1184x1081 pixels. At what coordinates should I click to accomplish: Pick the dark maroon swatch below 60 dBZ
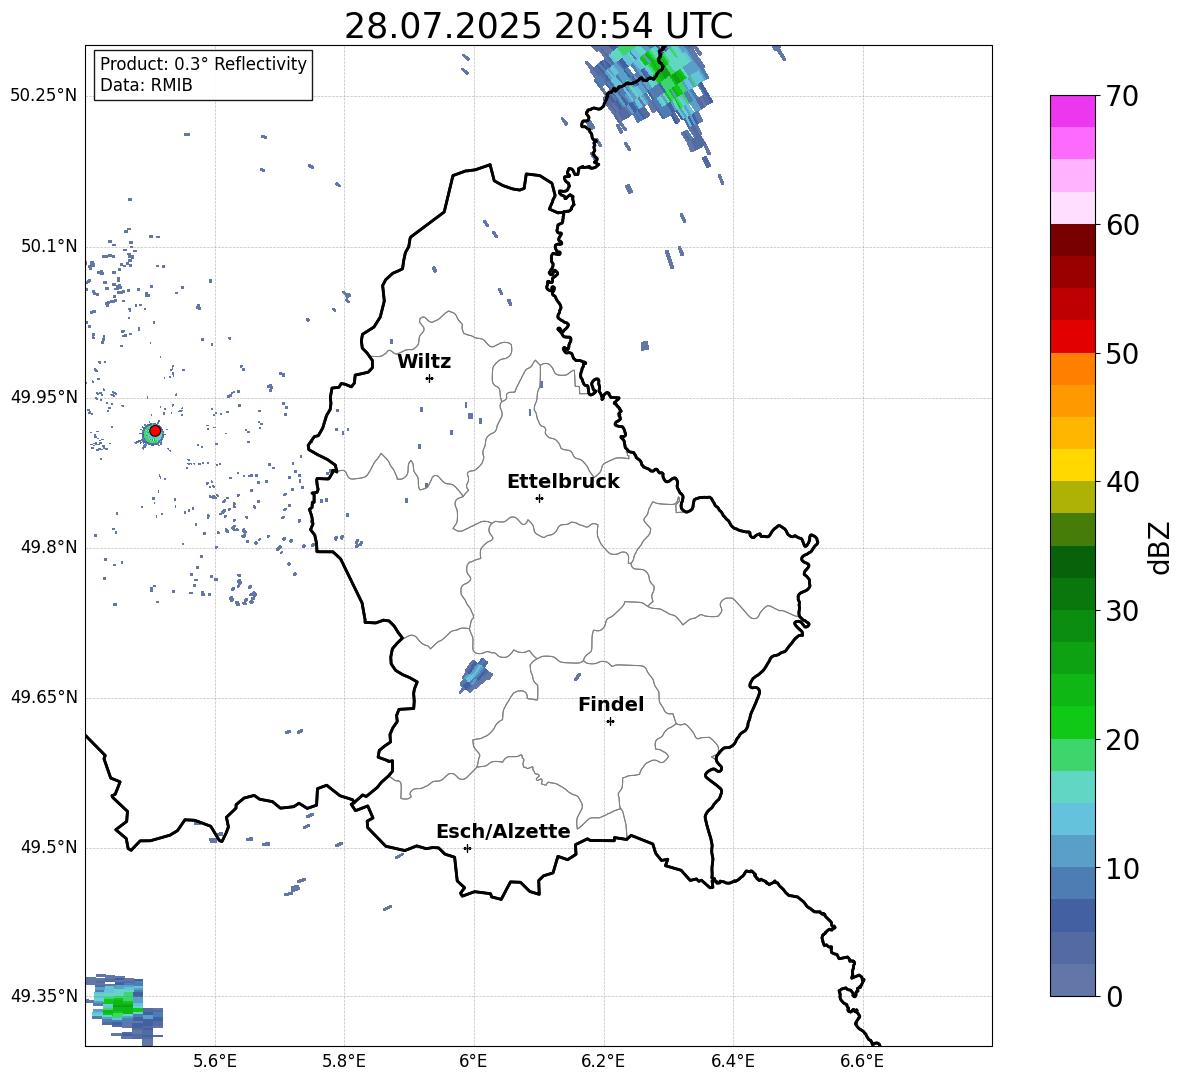point(1072,239)
